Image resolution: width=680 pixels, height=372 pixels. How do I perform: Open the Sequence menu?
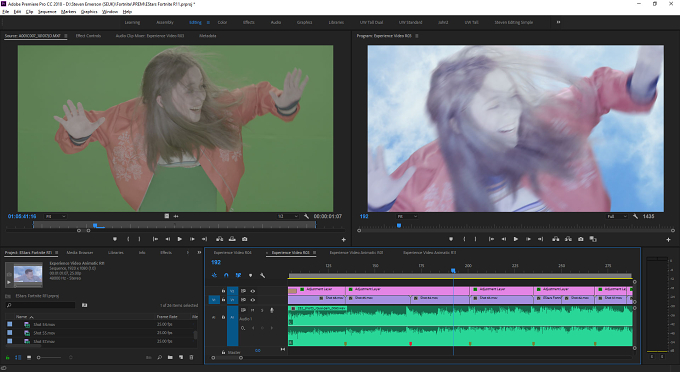click(x=47, y=12)
